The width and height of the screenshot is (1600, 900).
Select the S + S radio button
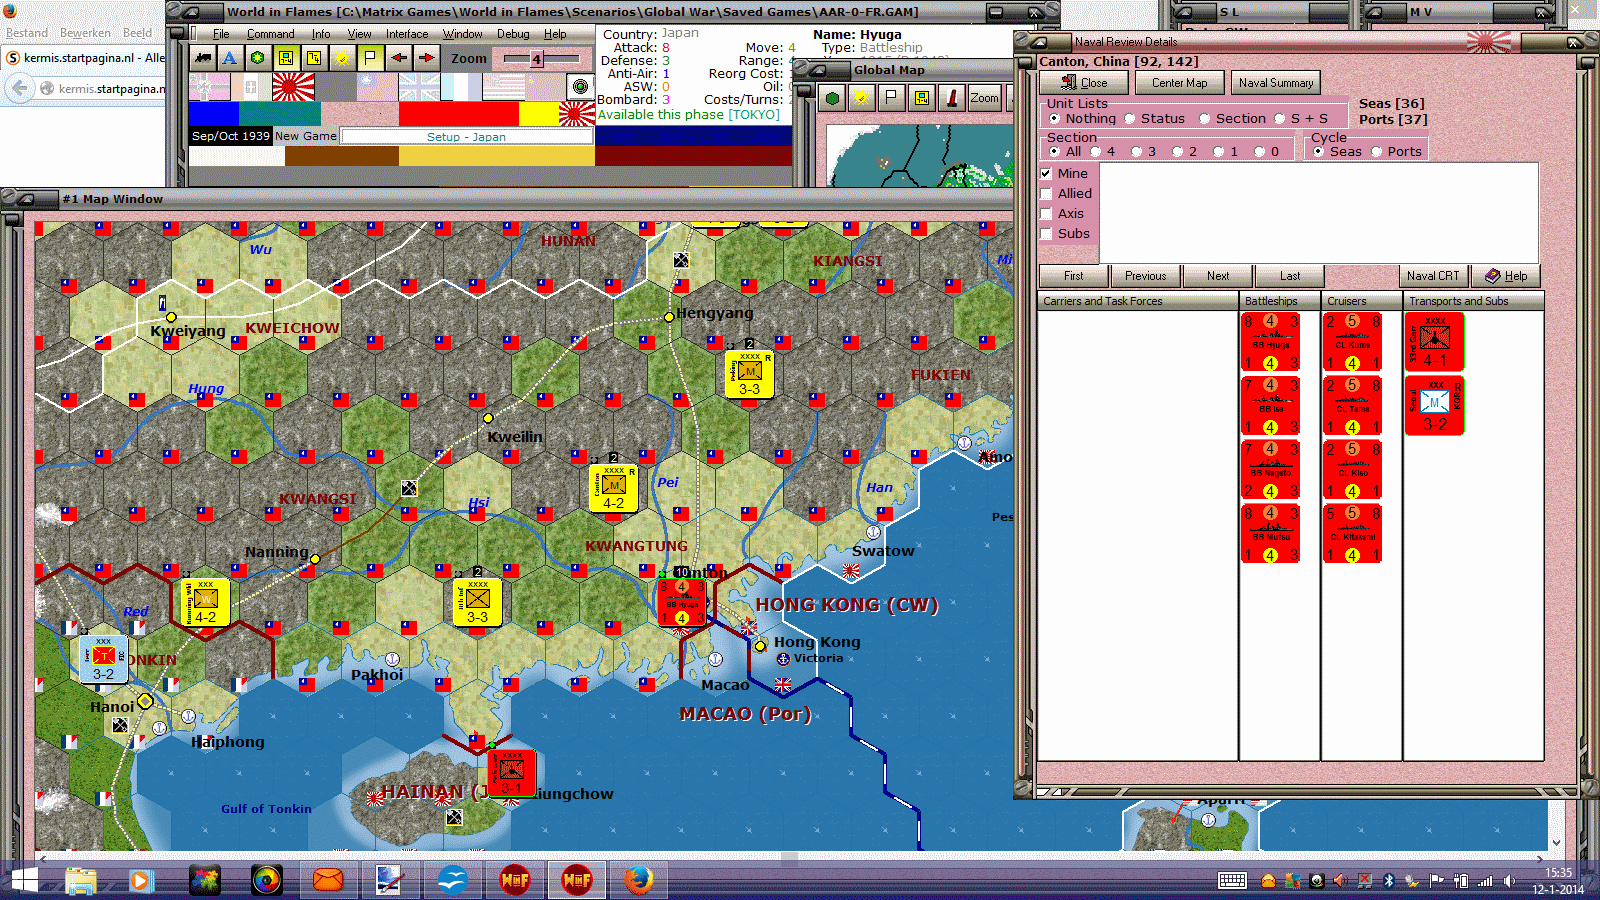(1280, 119)
